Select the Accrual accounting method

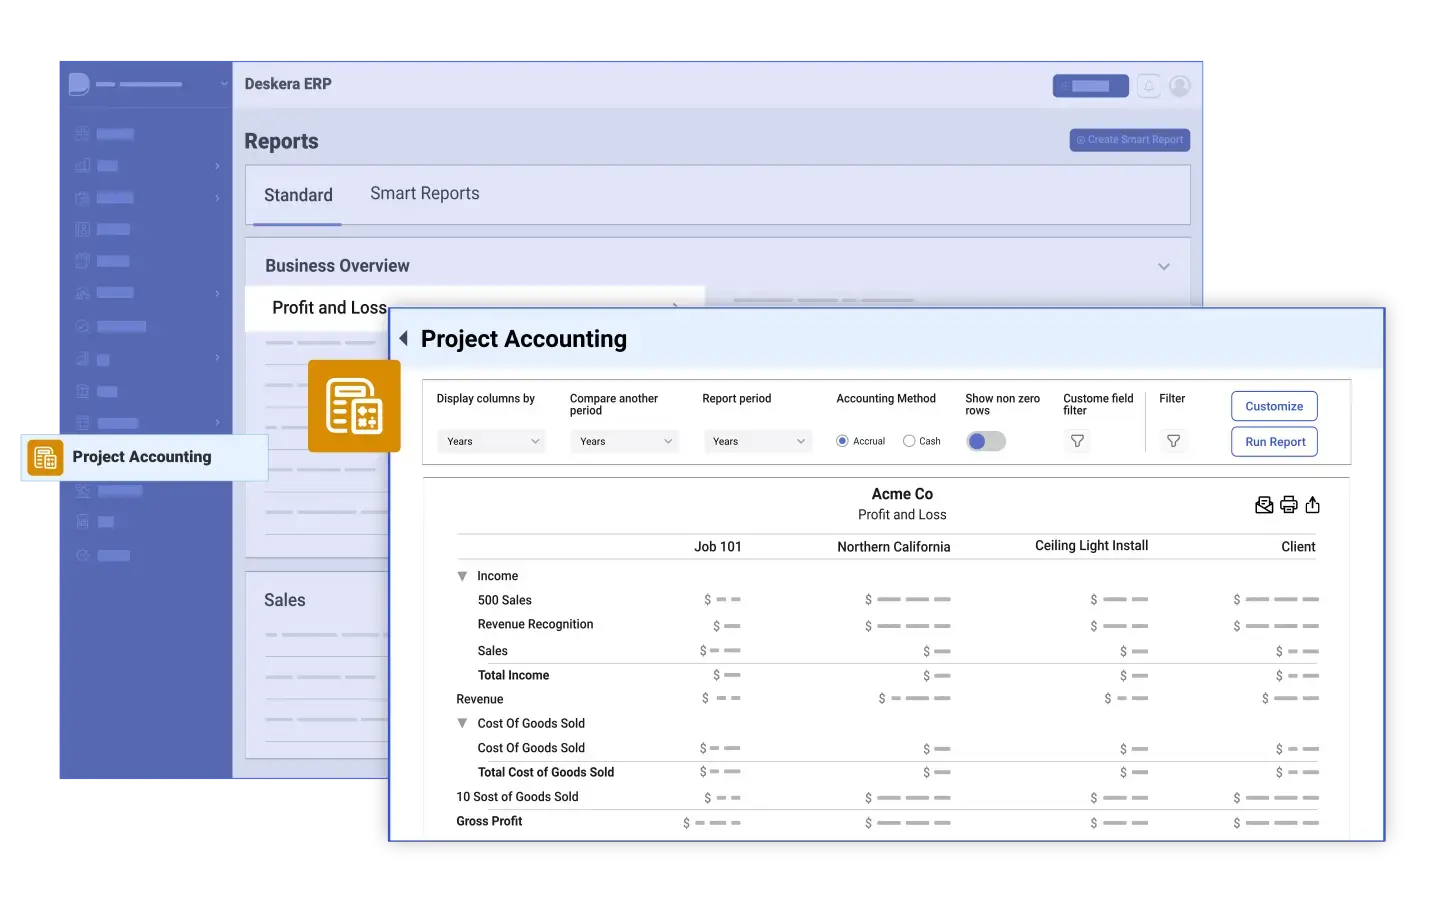click(842, 441)
